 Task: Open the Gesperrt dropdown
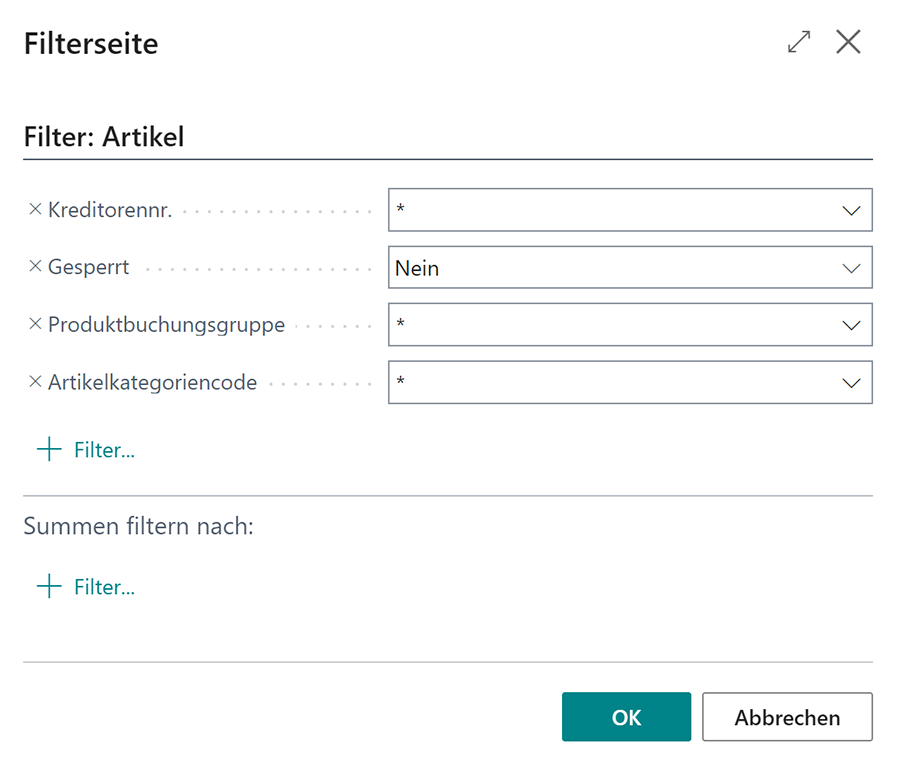(851, 267)
